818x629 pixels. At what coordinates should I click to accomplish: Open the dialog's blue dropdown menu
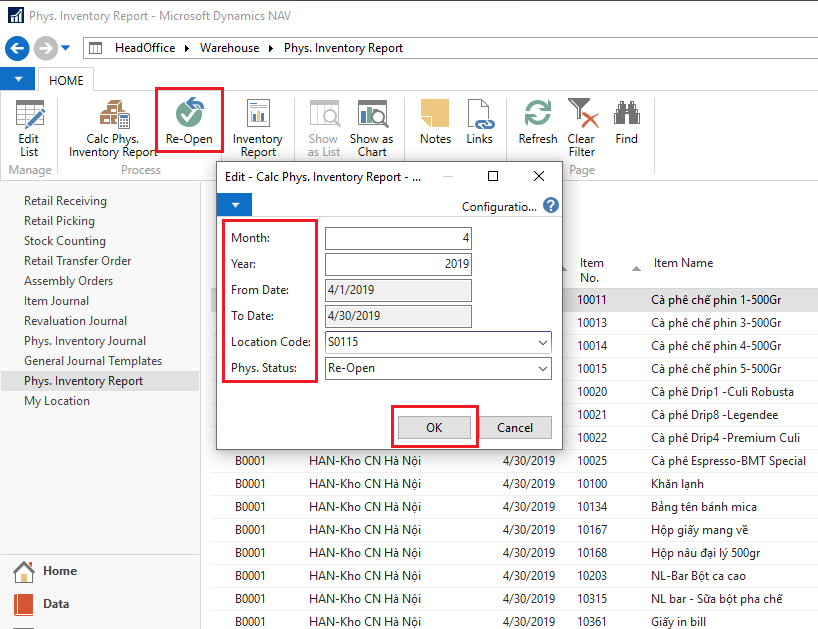point(235,205)
